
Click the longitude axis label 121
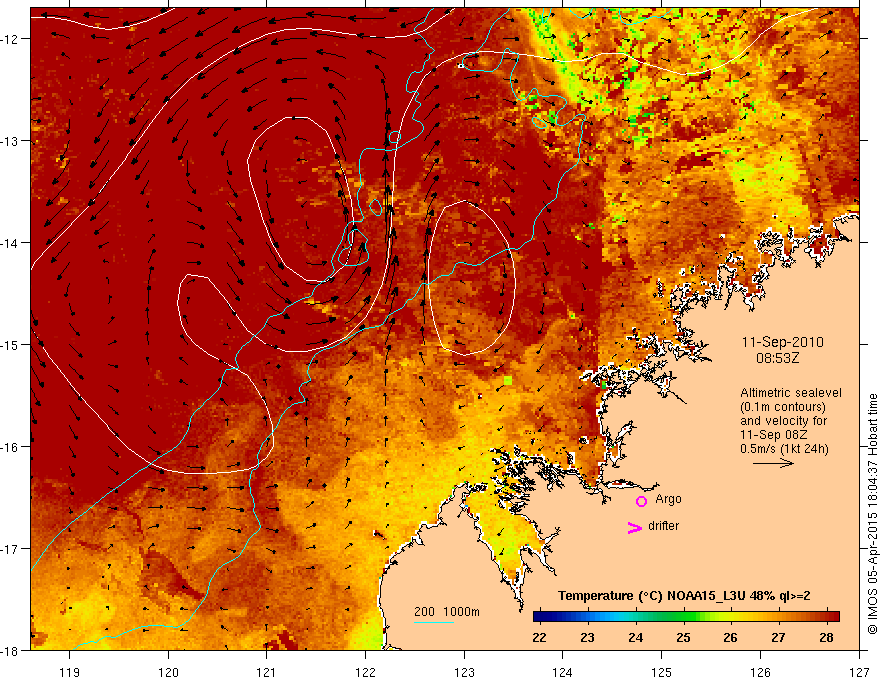267,672
